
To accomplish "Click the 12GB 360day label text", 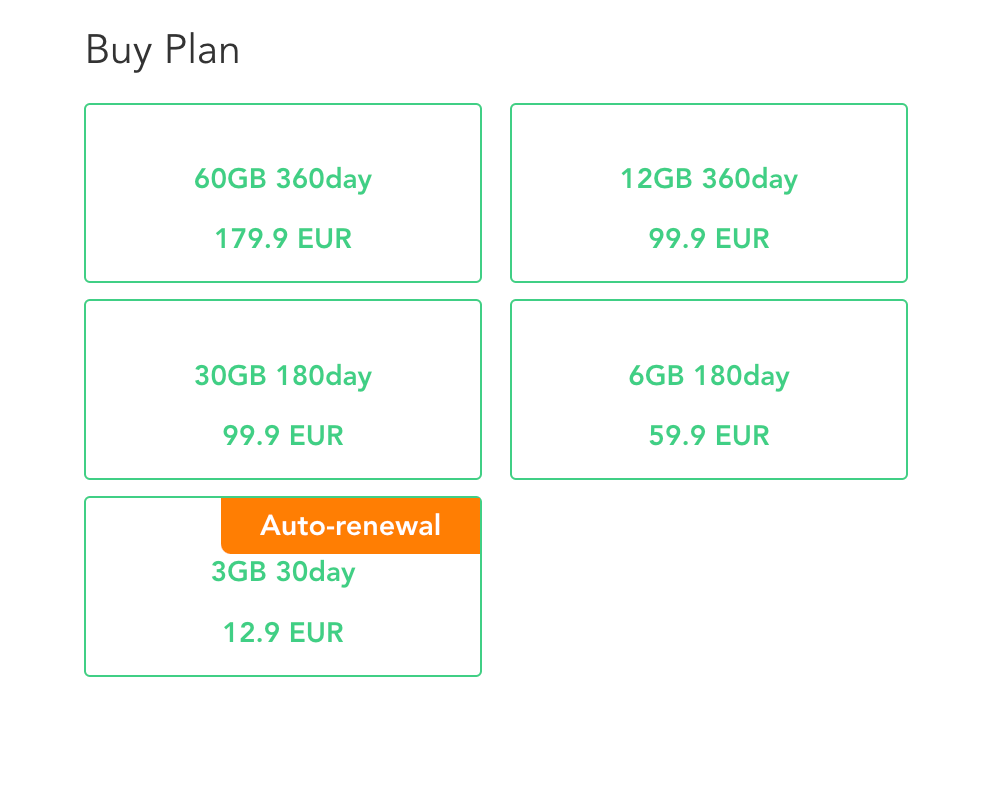I will (x=709, y=179).
